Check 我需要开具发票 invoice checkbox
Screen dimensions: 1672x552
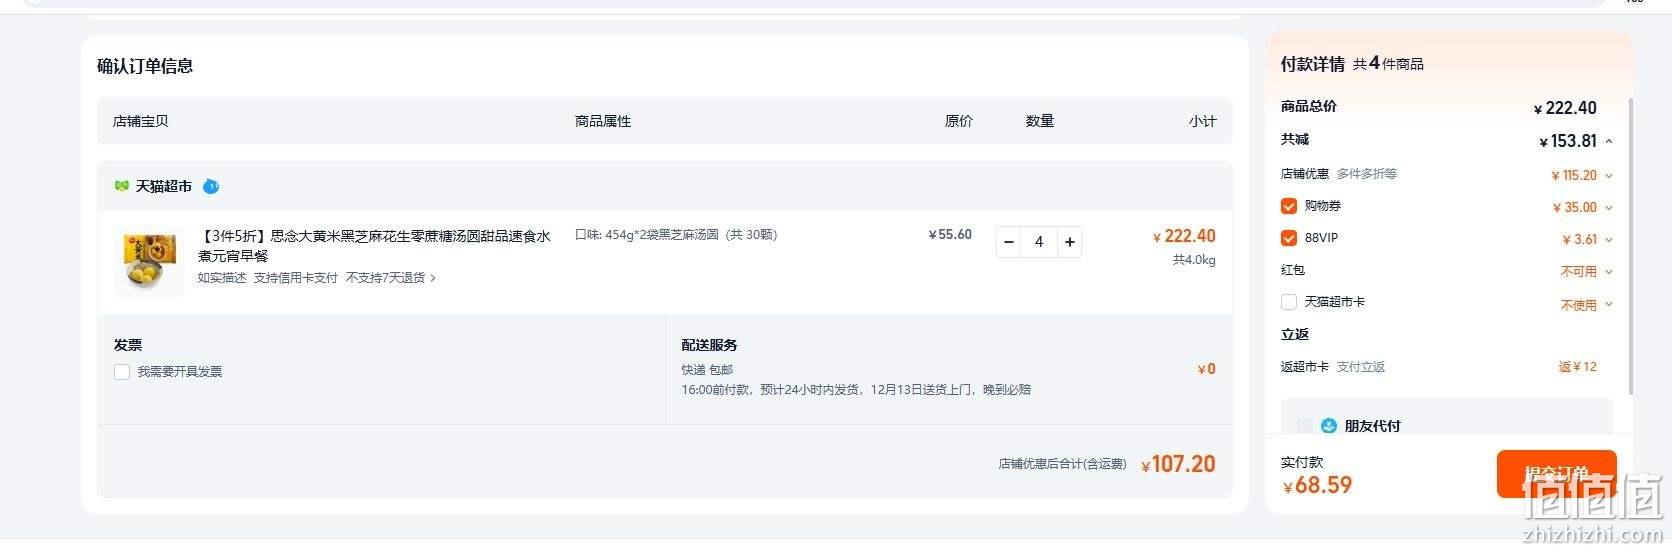click(x=122, y=372)
